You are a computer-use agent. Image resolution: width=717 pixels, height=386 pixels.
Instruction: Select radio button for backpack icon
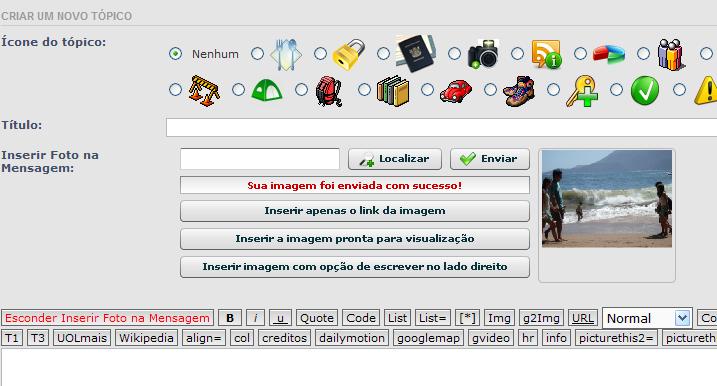(301, 89)
